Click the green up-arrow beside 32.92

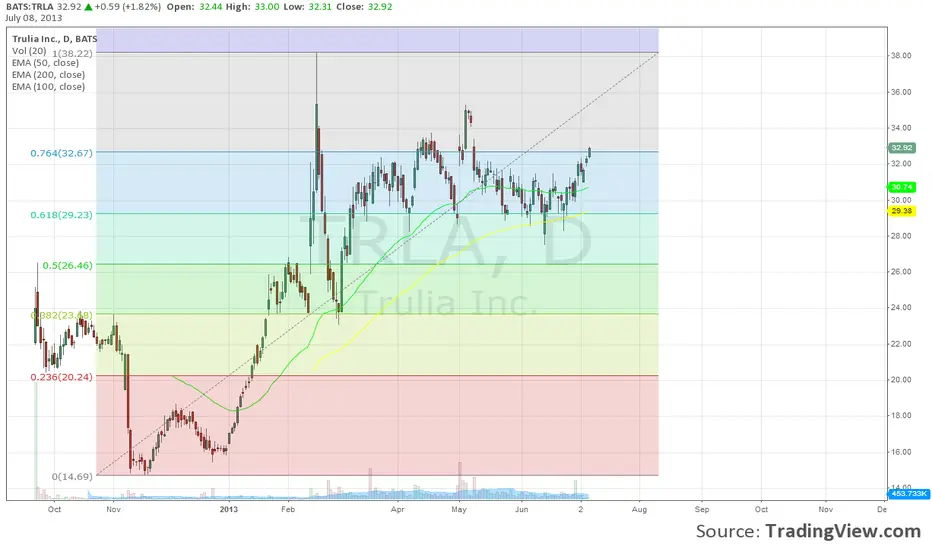tap(88, 7)
